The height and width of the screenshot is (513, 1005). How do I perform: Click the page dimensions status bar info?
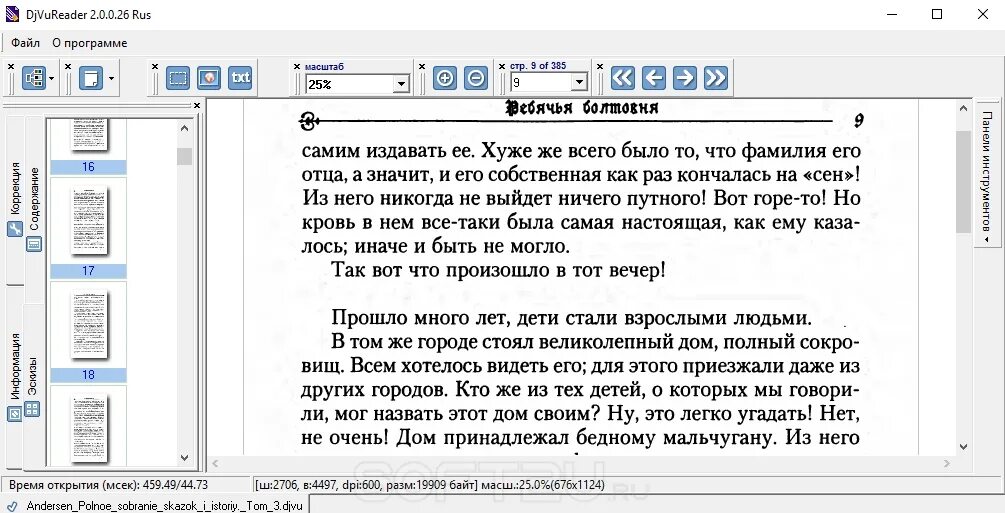pos(429,485)
